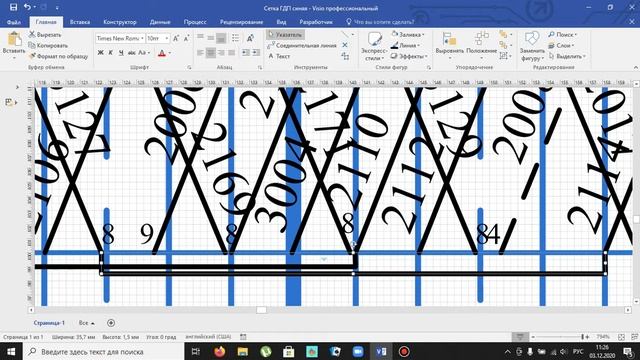Click the Rotate Text icon
This screenshot has width=640, height=360.
point(251,38)
